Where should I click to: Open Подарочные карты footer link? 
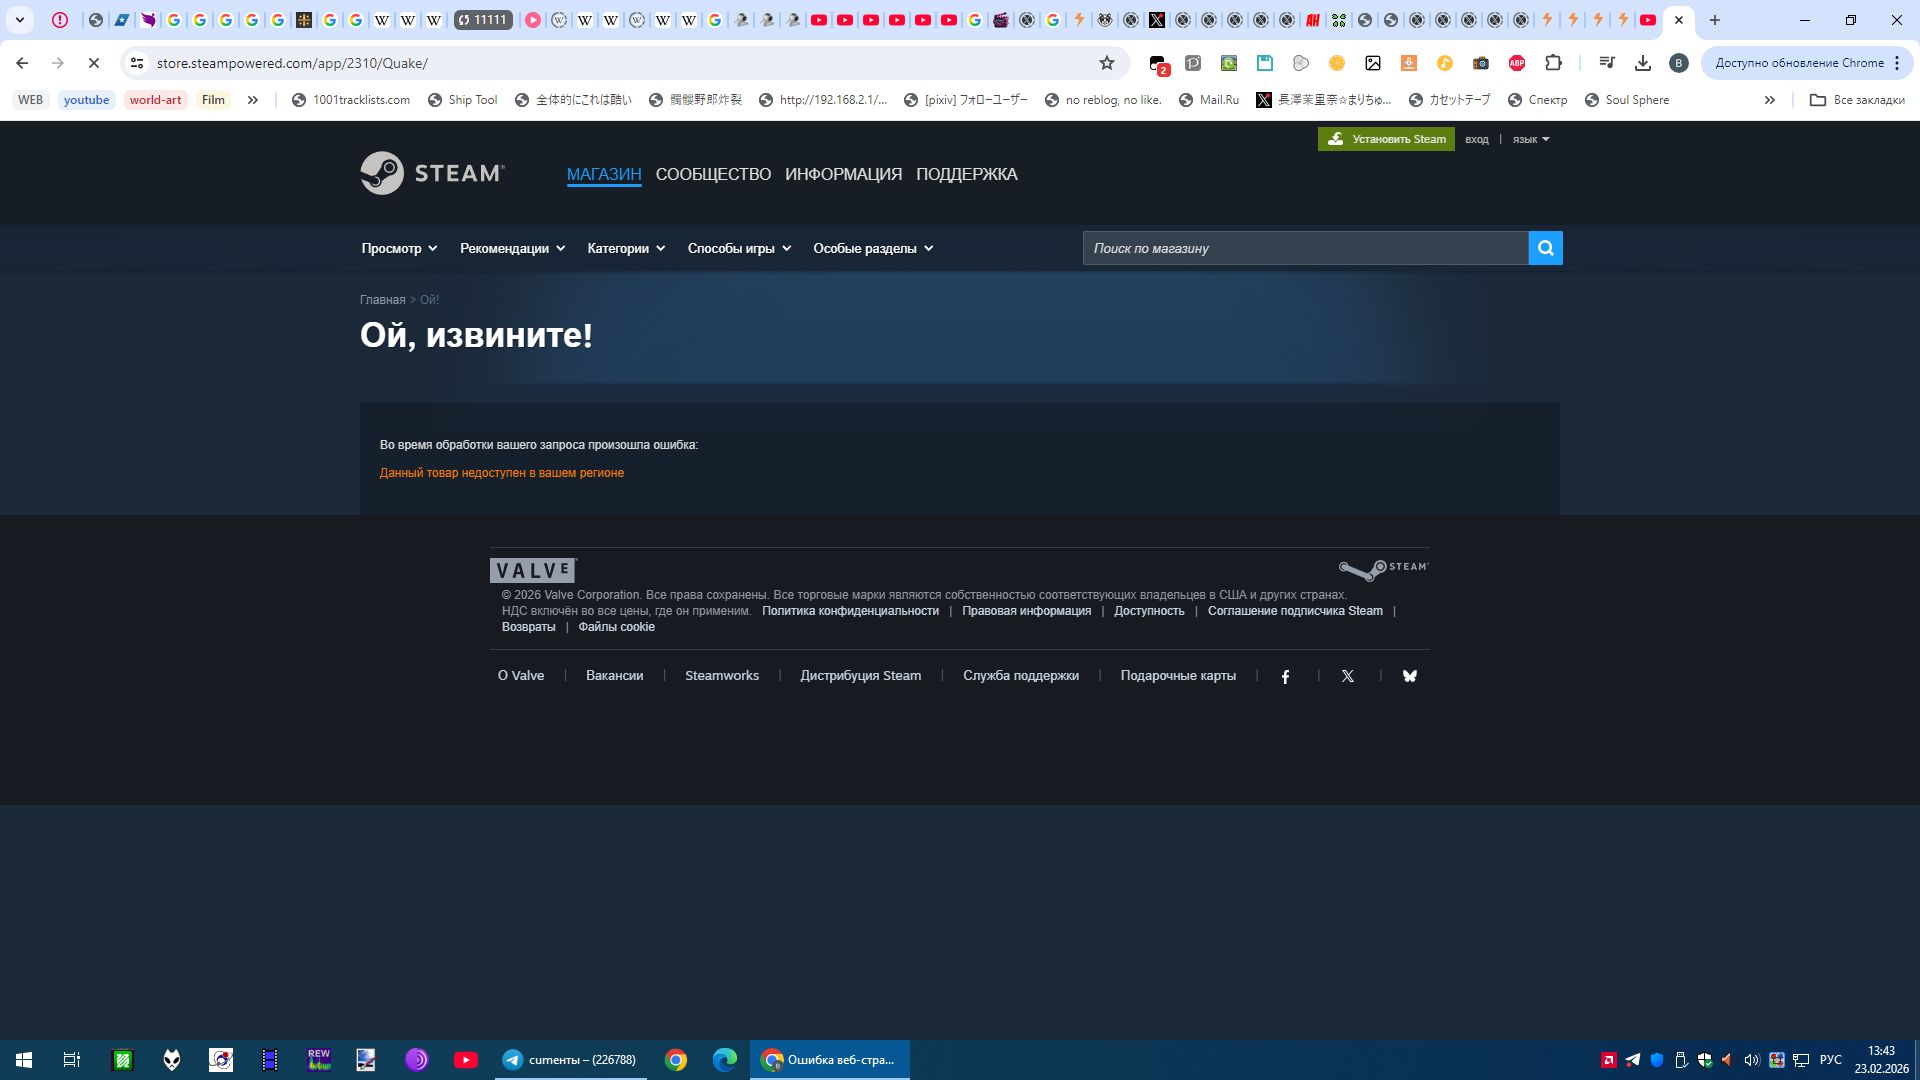click(1178, 676)
